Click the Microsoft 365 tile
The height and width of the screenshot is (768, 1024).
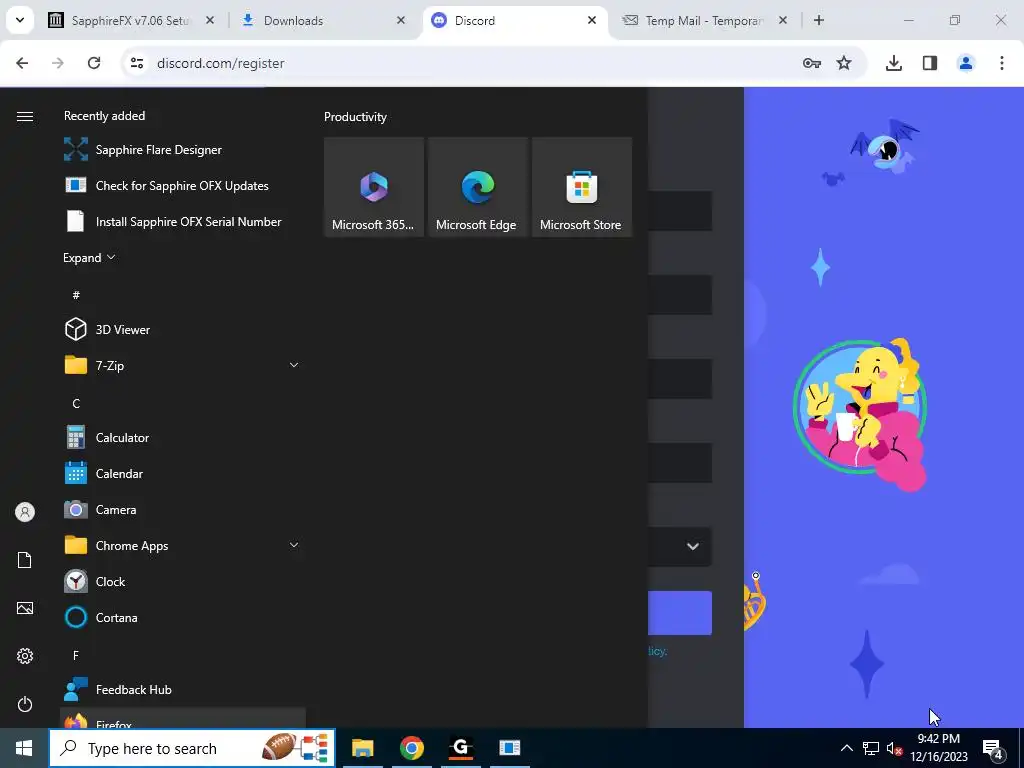[374, 187]
